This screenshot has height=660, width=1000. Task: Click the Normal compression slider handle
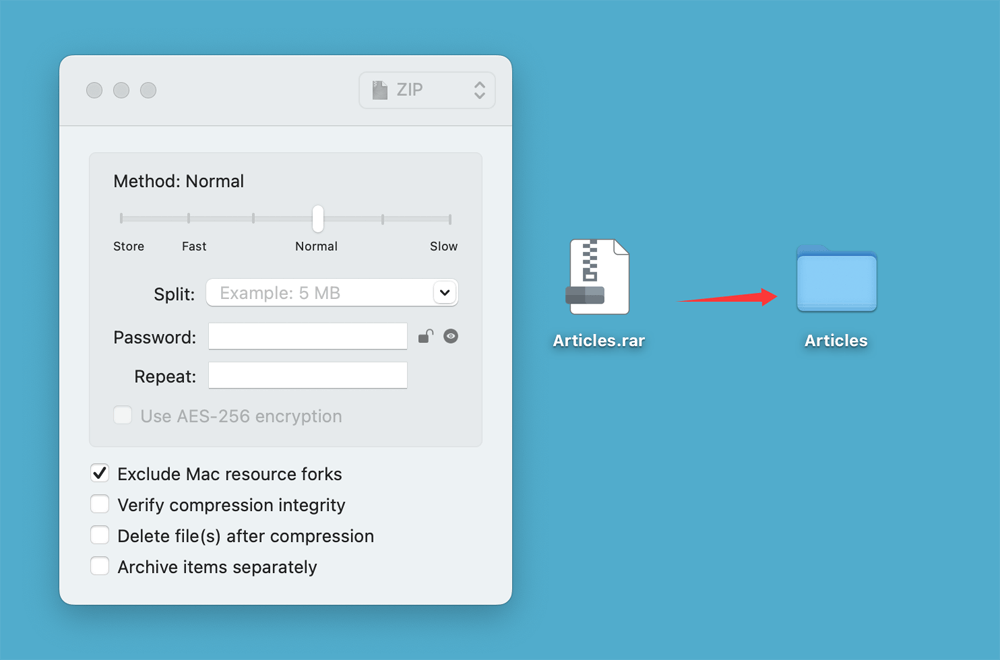click(316, 218)
